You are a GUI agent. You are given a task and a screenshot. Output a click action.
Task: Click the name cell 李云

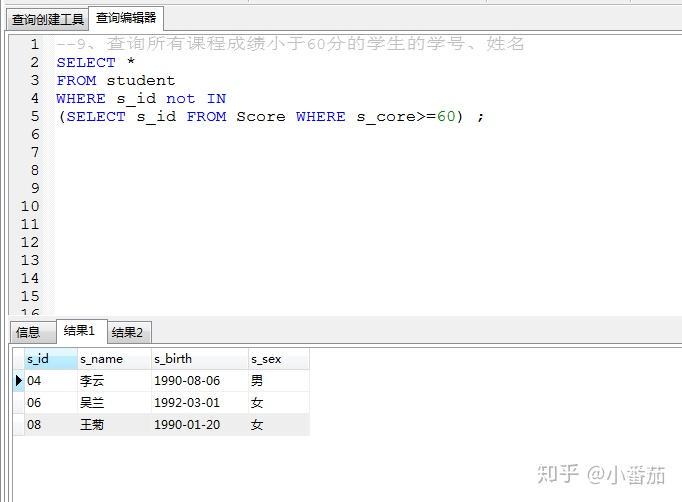point(114,381)
